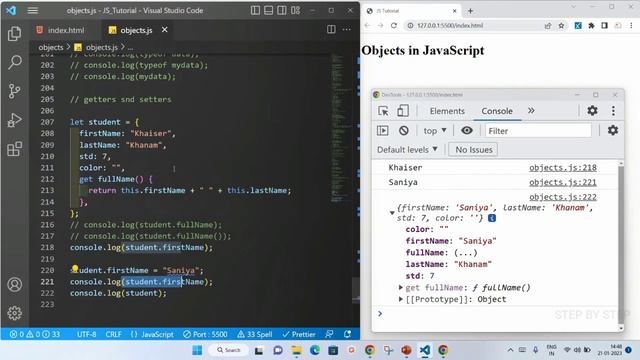Show more DevTools tabs
Viewport: 640px width, 360px height.
pos(531,111)
